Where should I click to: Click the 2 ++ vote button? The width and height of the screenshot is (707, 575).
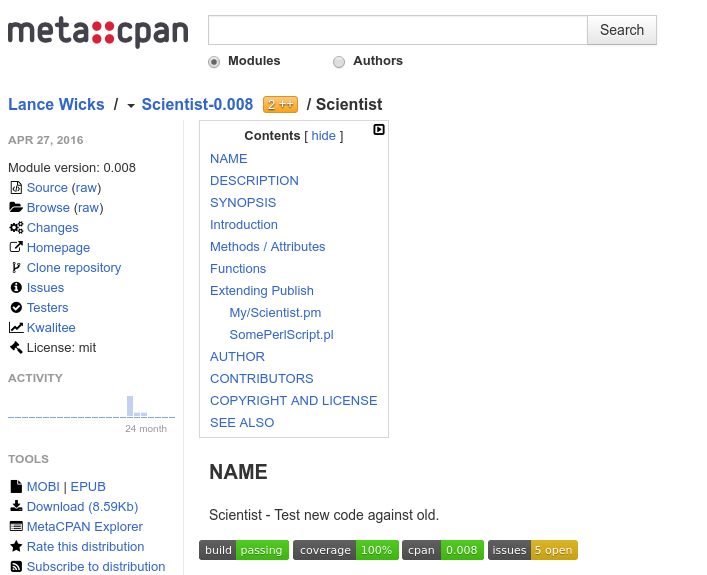[x=280, y=105]
